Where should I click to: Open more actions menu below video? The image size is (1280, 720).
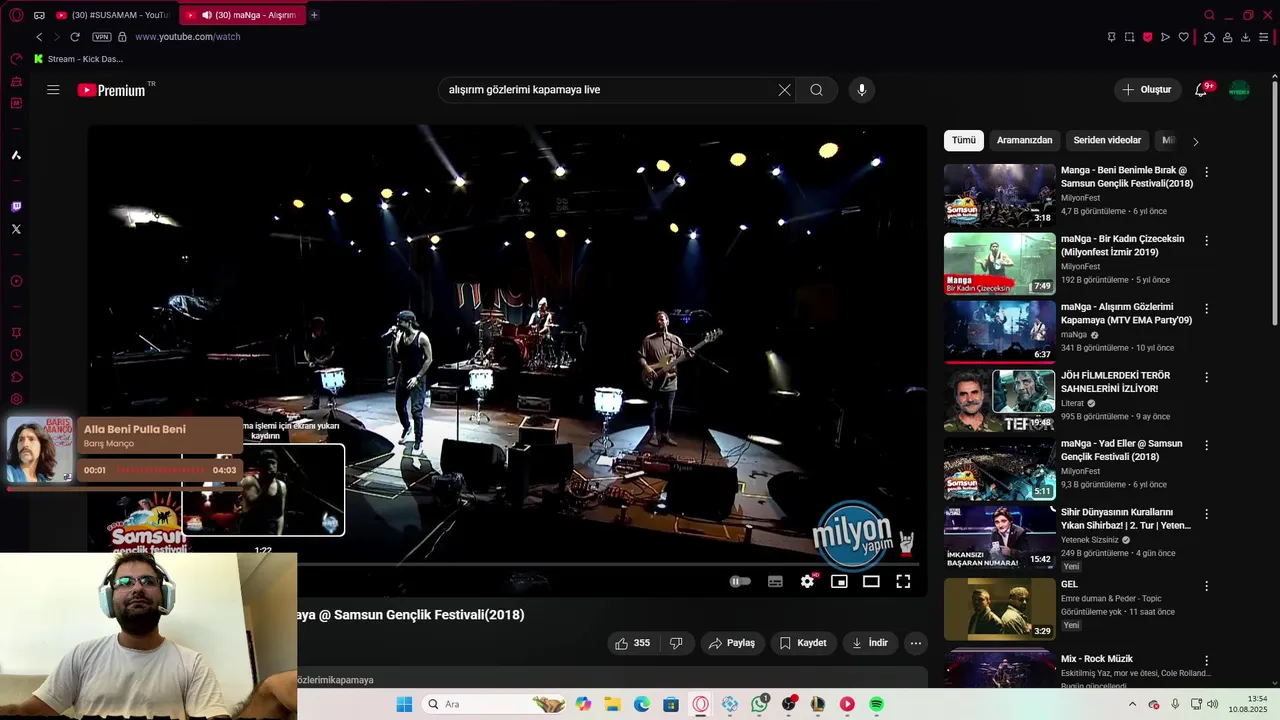(x=916, y=643)
